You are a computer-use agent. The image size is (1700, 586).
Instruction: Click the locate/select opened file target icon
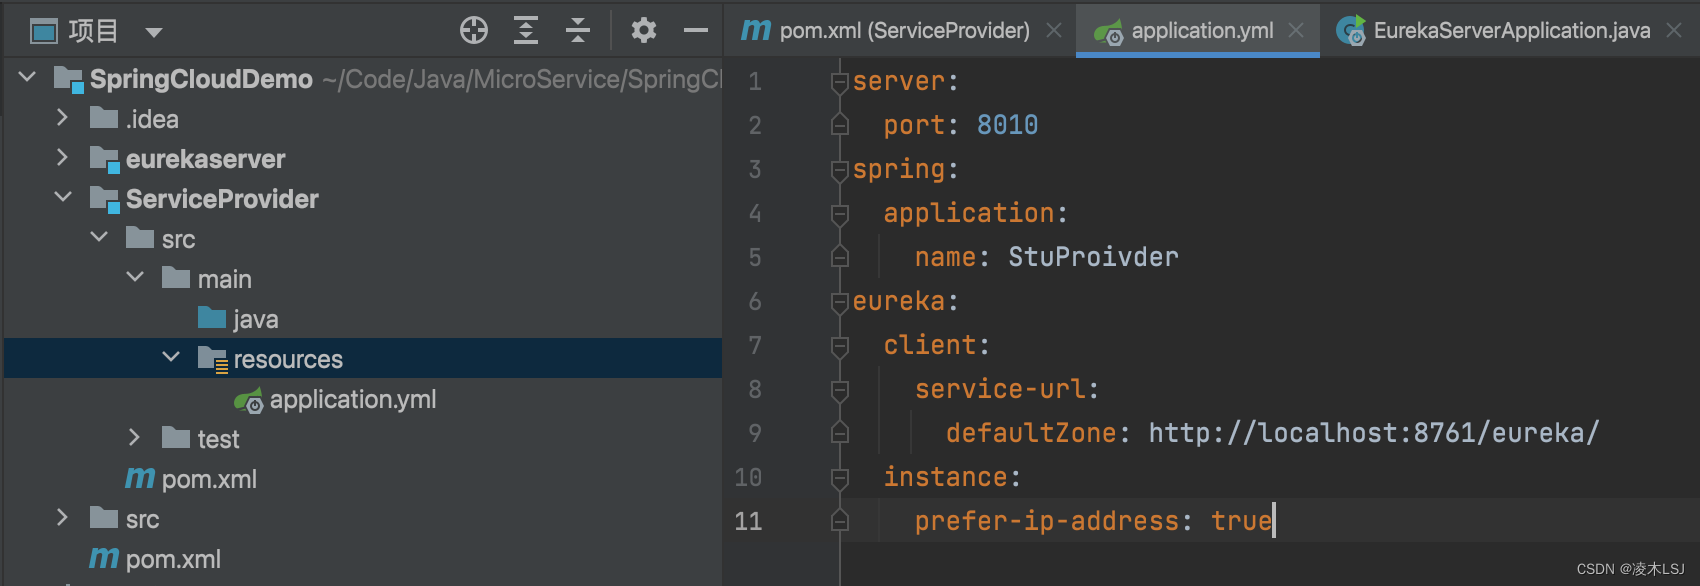tap(474, 30)
